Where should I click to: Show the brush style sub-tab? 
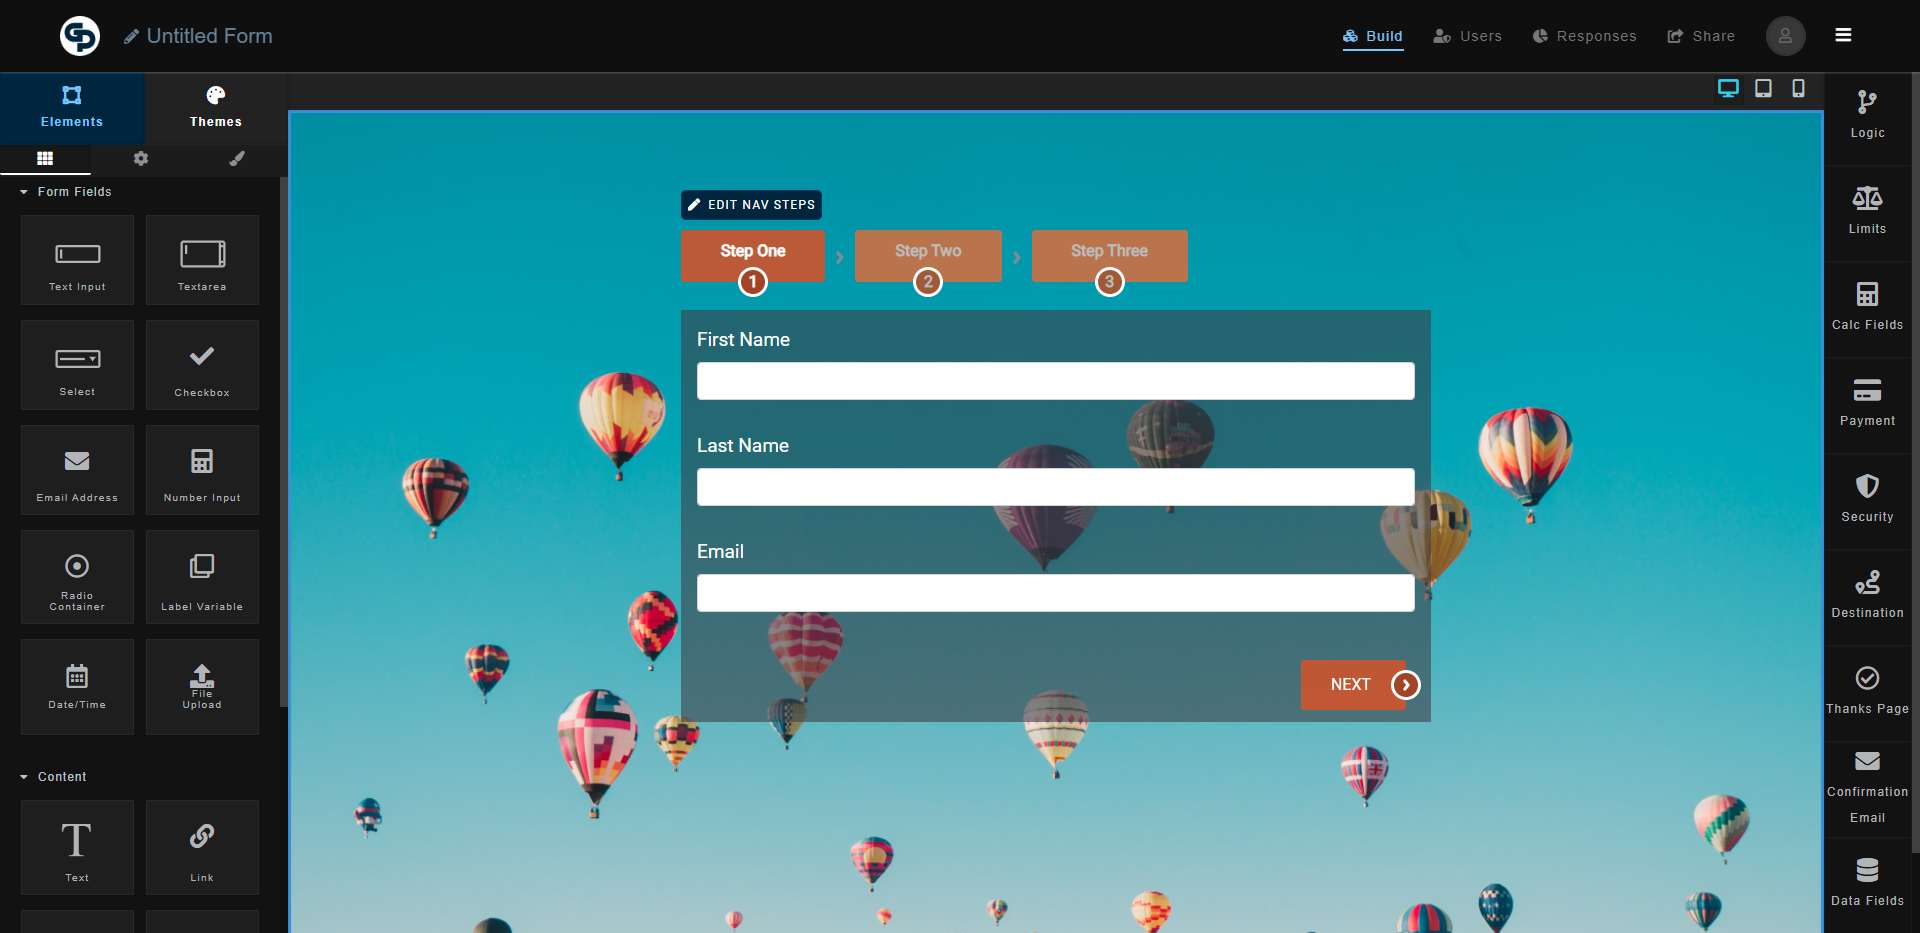point(237,158)
